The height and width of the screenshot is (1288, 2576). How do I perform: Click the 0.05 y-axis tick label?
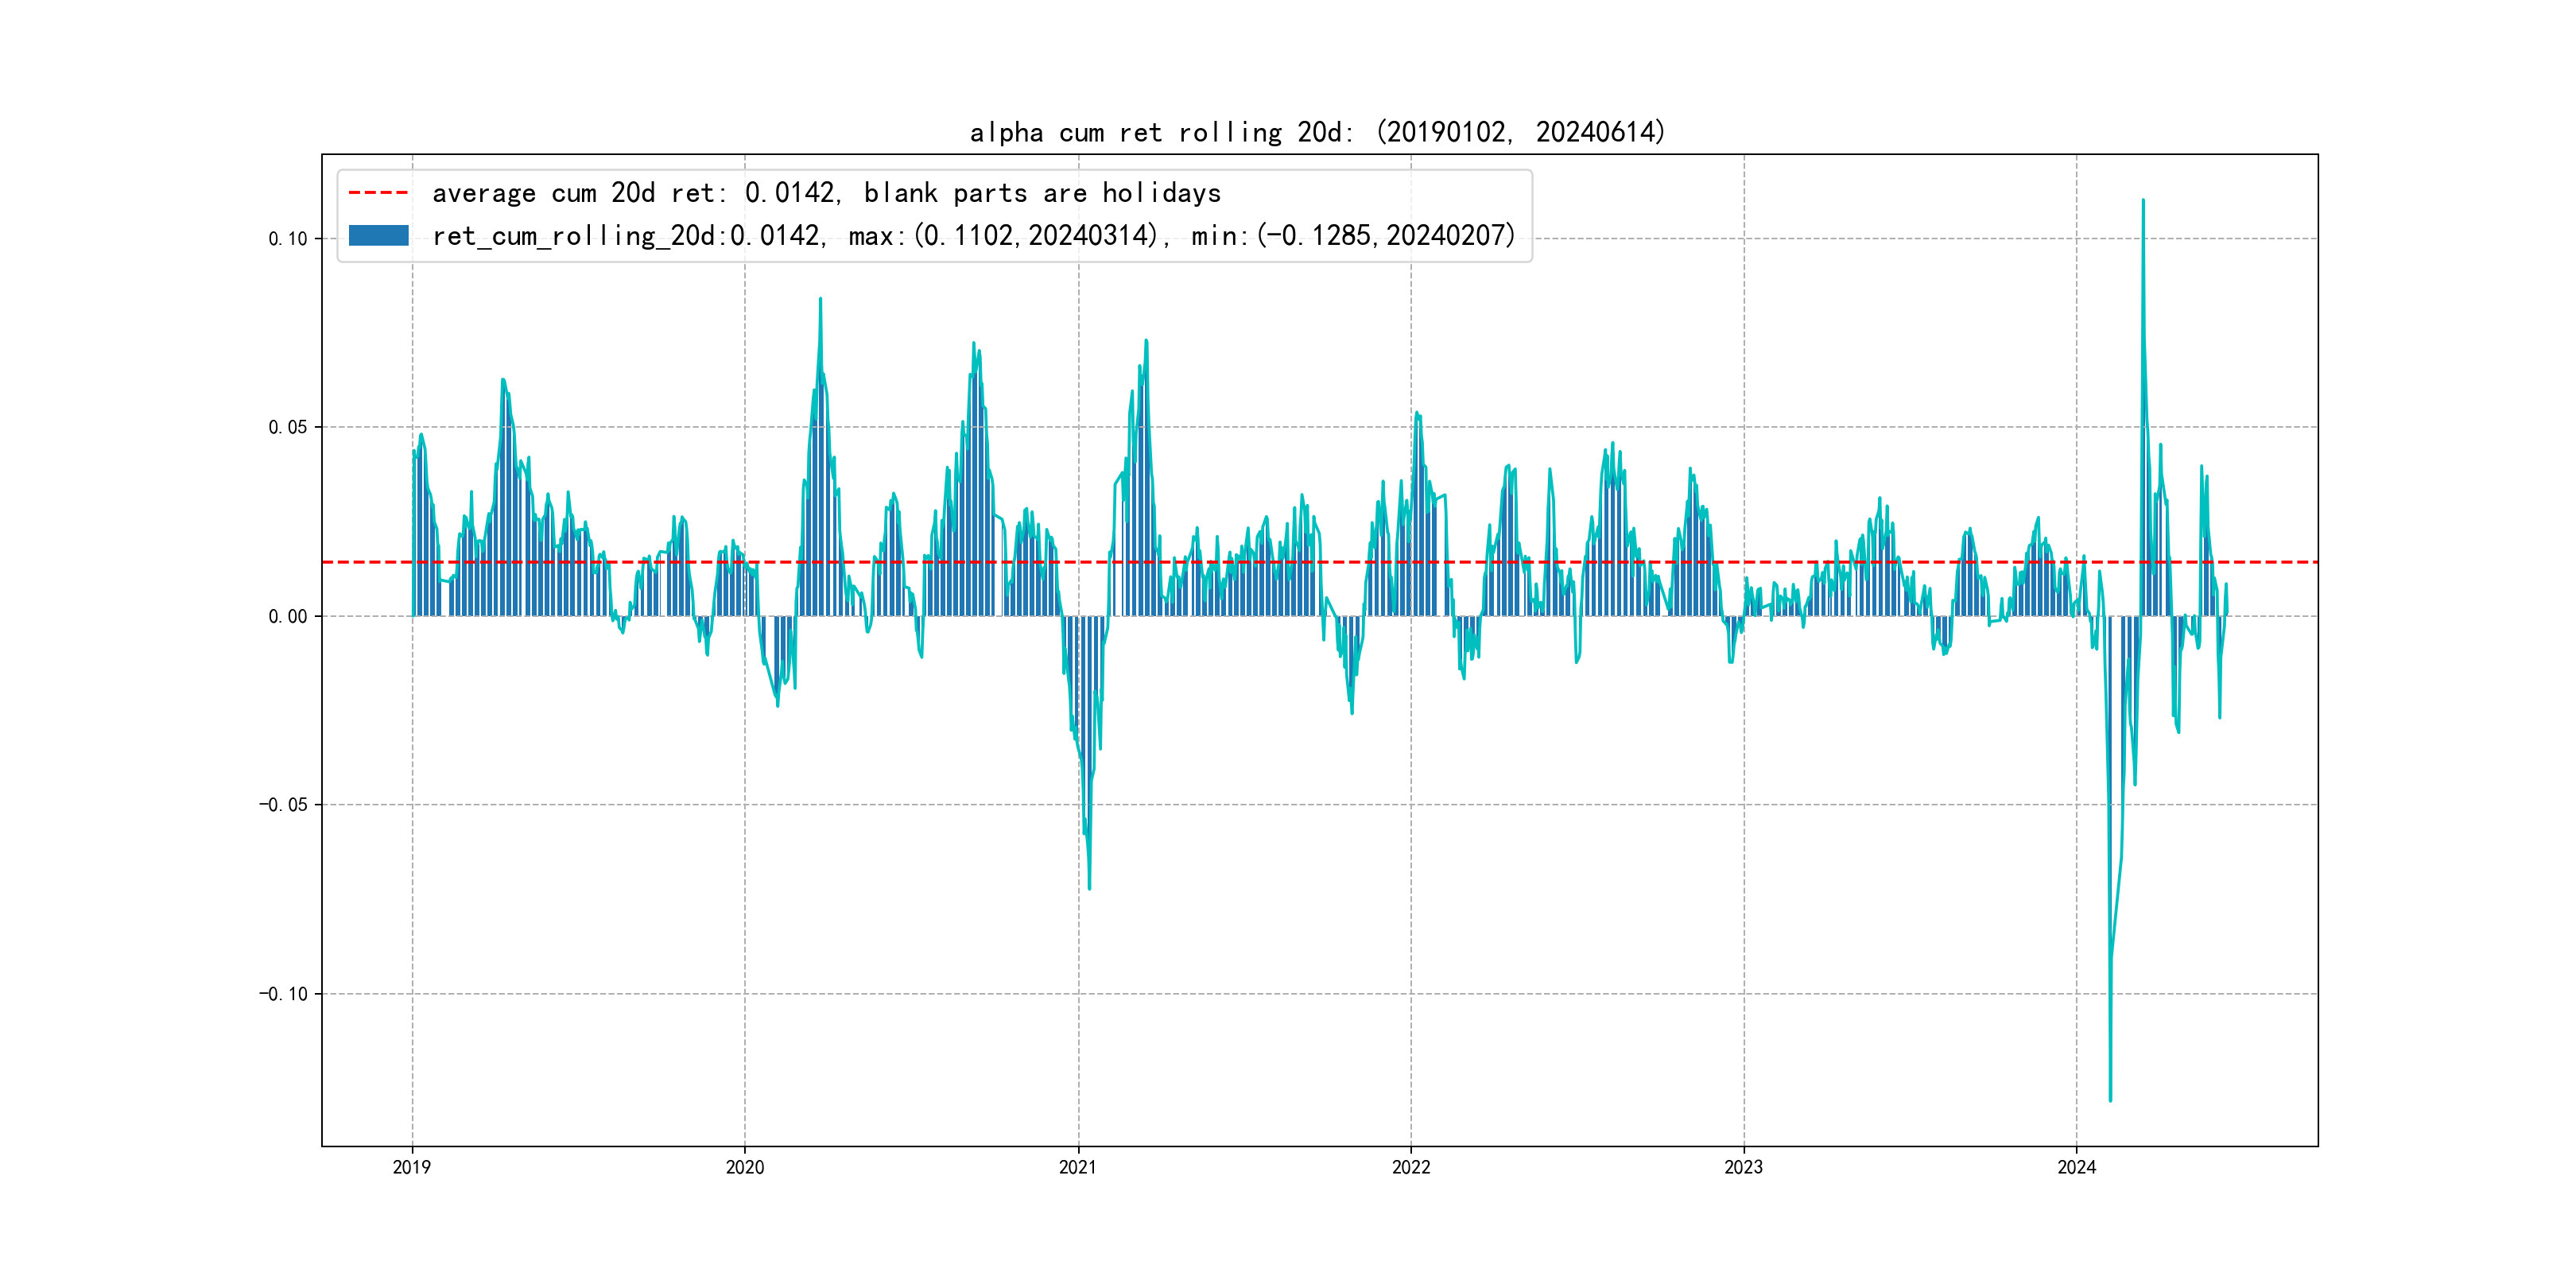tap(287, 427)
